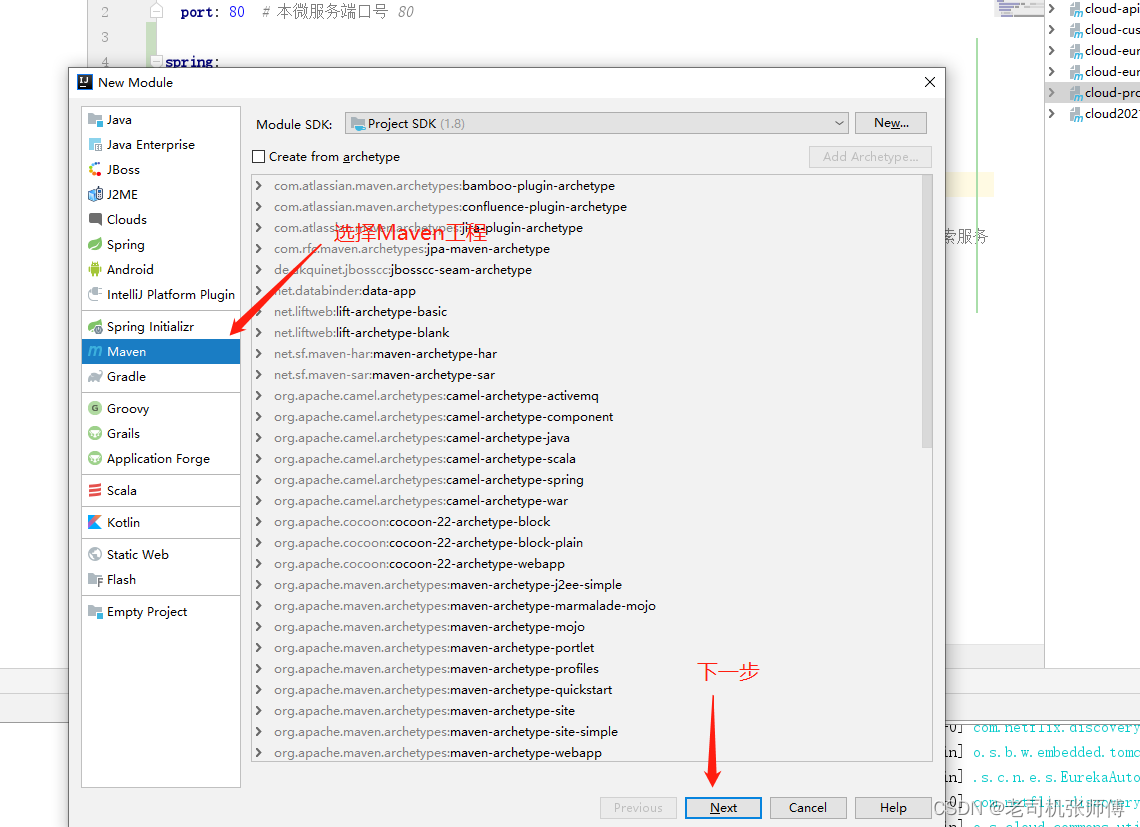
Task: Click the Cancel button
Action: 808,807
